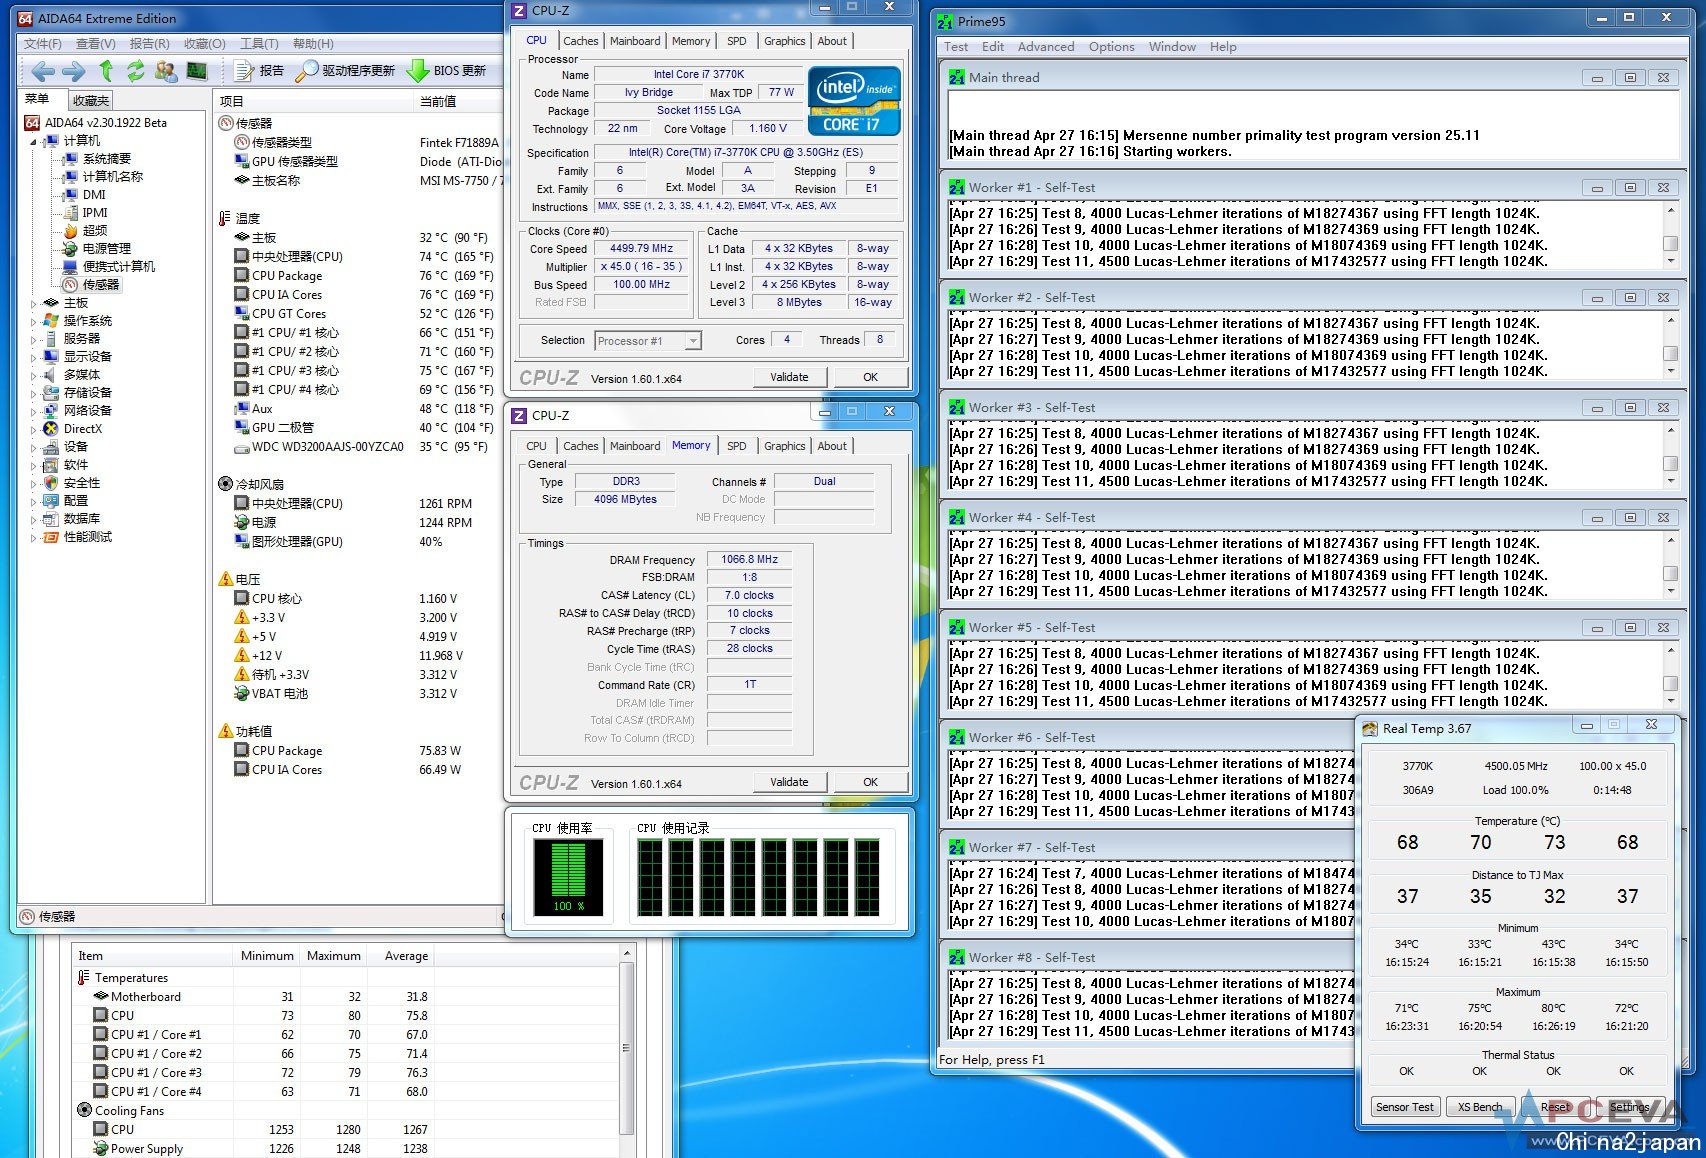Expand the 网络设备 tree node
Screen dimensions: 1706x1158
tap(33, 411)
